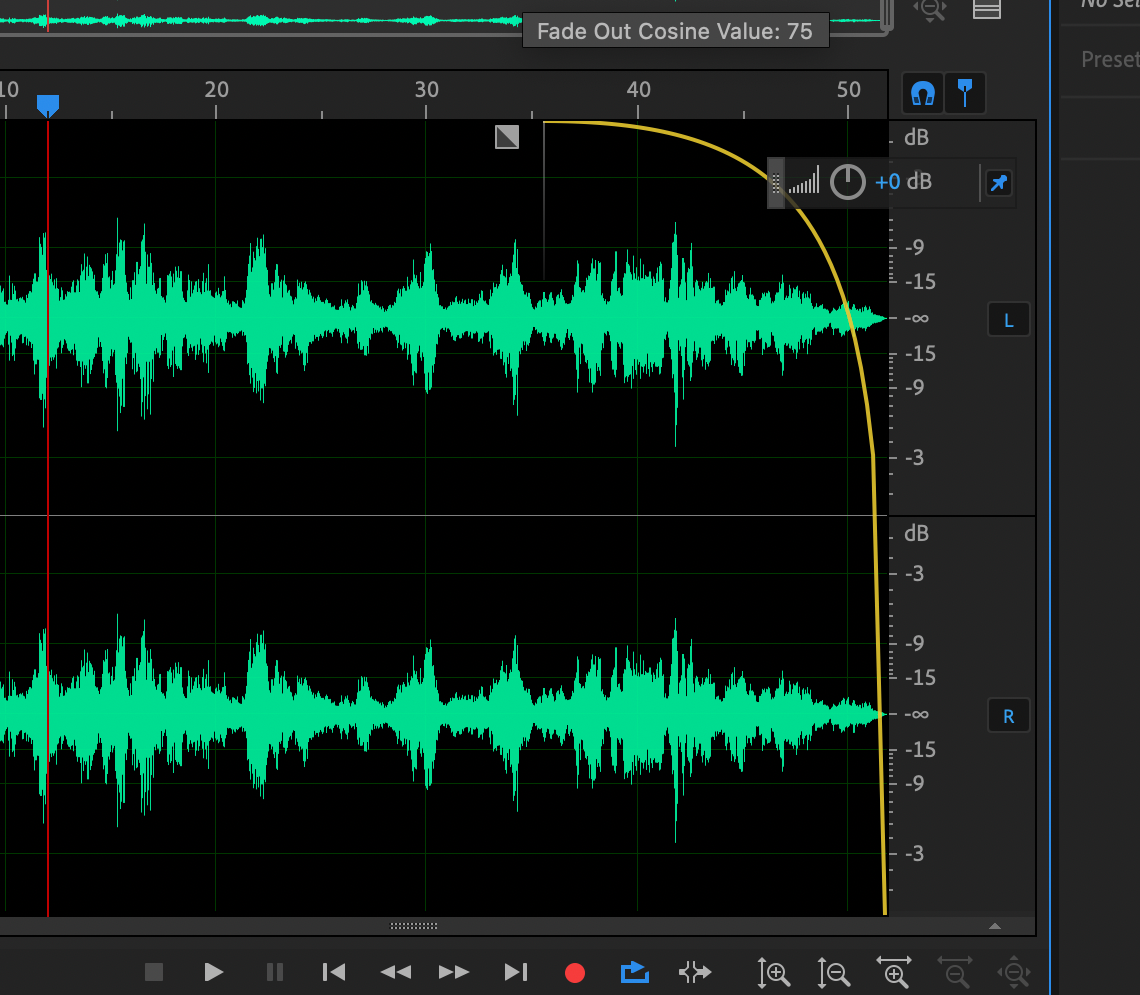Click the Fade Out handle square
Image resolution: width=1140 pixels, height=995 pixels.
[507, 137]
